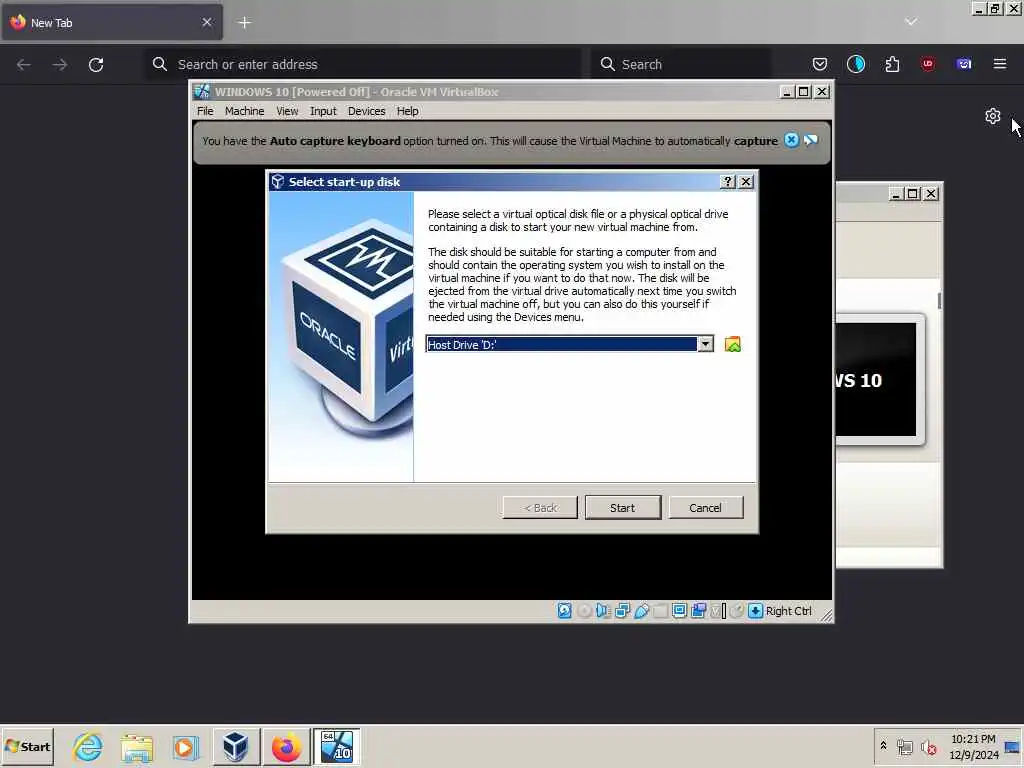The height and width of the screenshot is (768, 1024).
Task: Click the scrollbar in the background VirtualBox Manager window
Action: click(940, 301)
